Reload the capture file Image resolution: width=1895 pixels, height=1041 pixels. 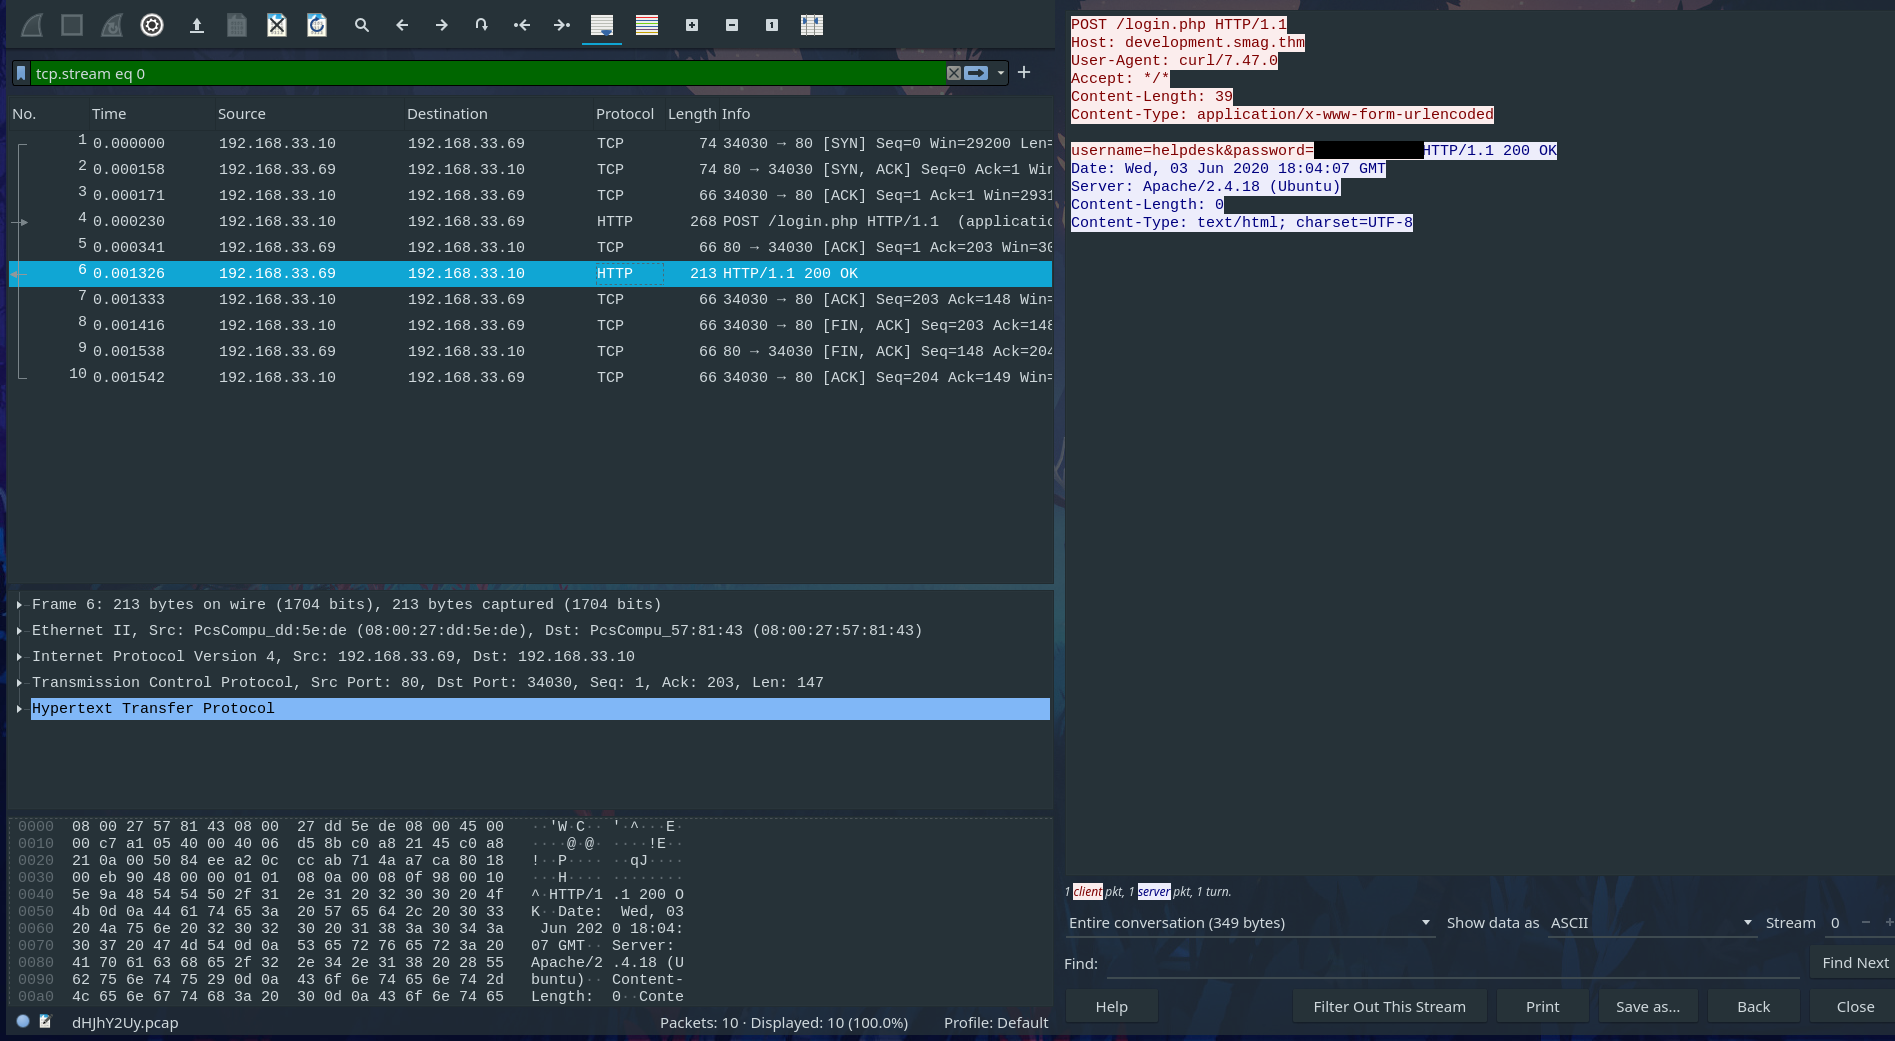(317, 25)
